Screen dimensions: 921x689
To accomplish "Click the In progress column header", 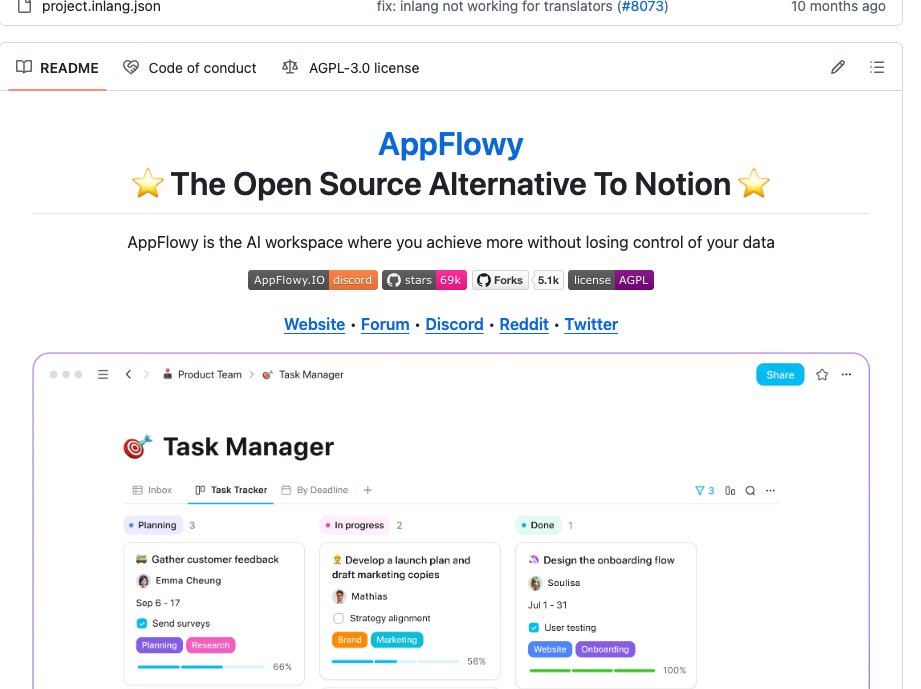I will coord(355,525).
